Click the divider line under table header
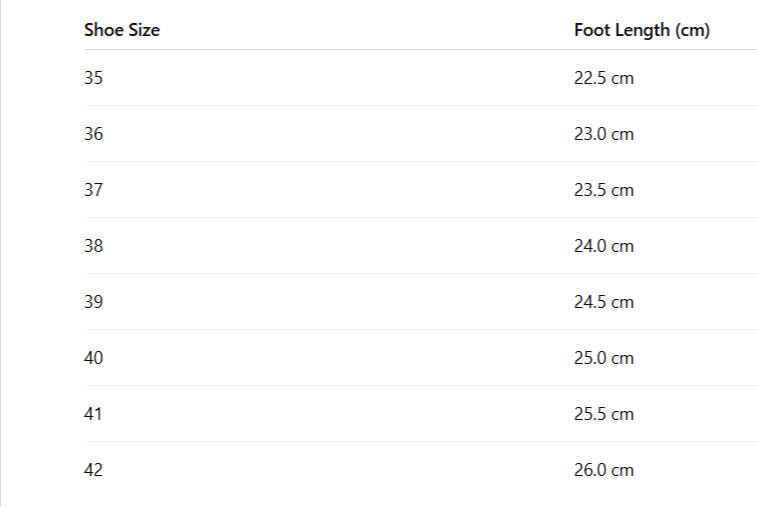 click(x=400, y=50)
